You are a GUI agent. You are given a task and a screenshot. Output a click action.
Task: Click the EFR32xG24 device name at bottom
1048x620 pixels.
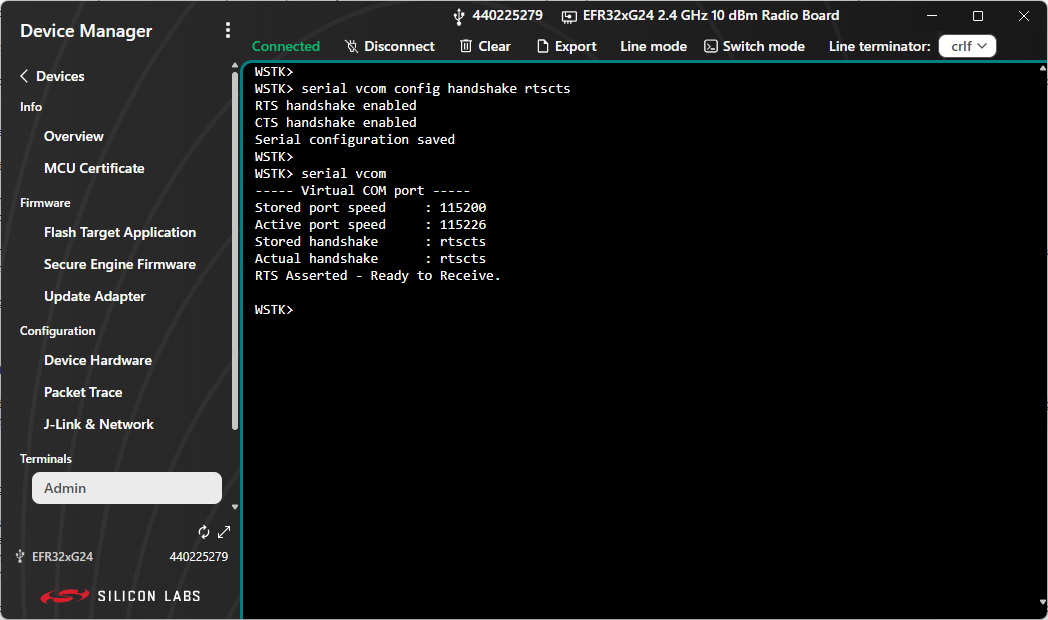point(62,557)
